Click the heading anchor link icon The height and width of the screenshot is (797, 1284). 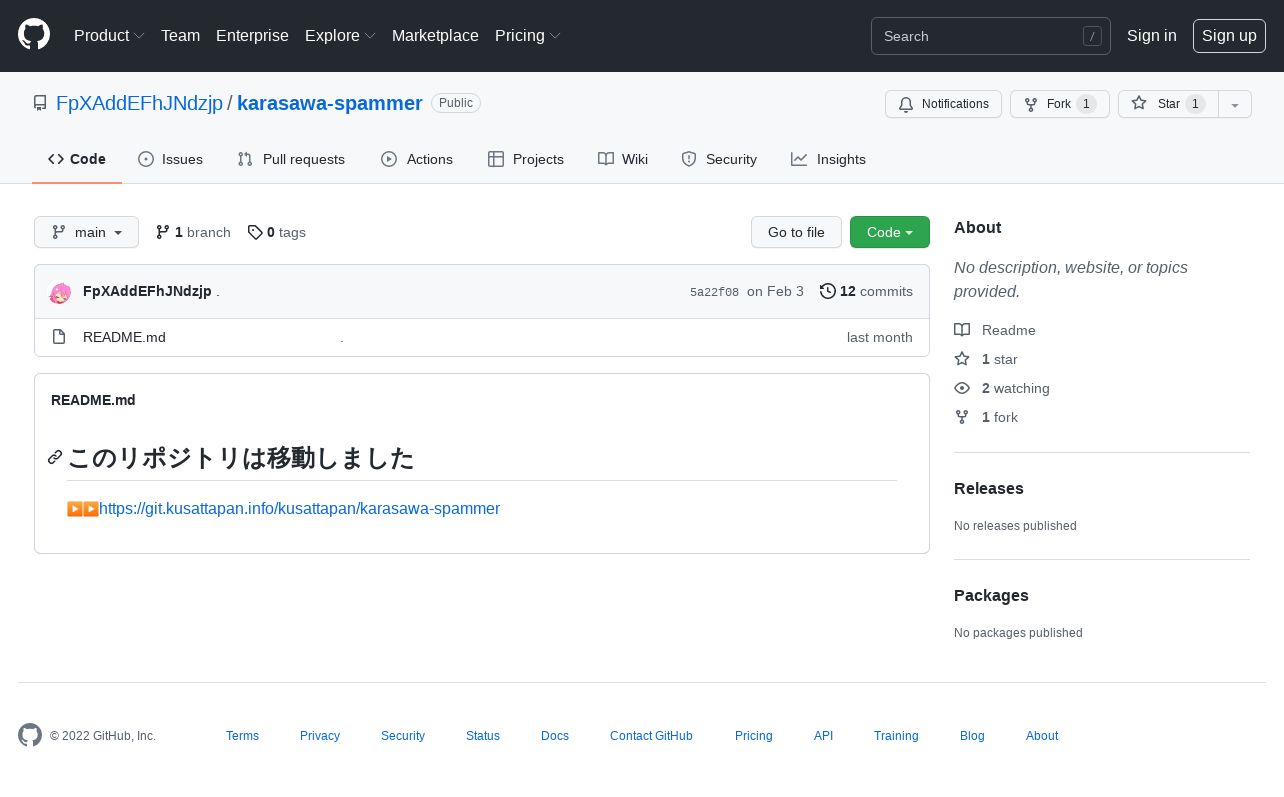click(55, 458)
